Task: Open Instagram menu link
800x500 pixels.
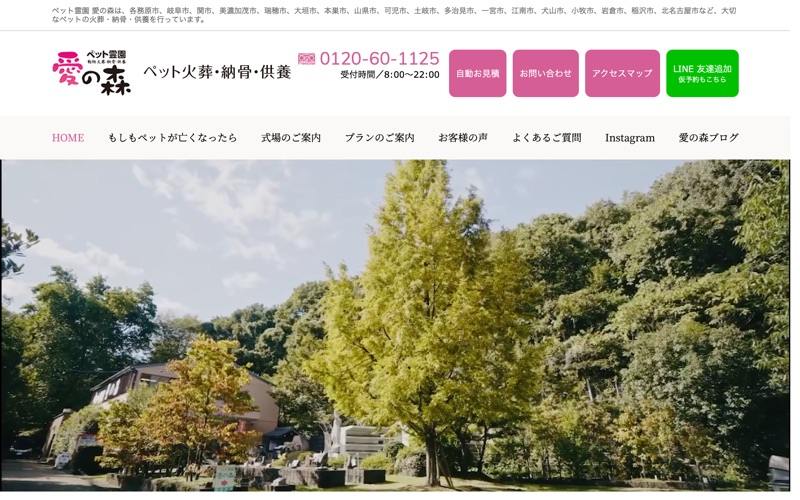Action: 630,138
